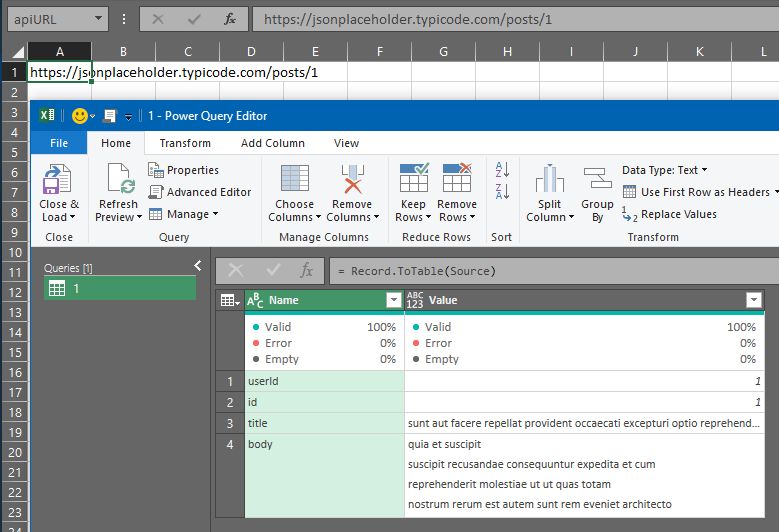Select query named 1 in Queries pane
Screen dimensions: 779x532
[x=120, y=288]
